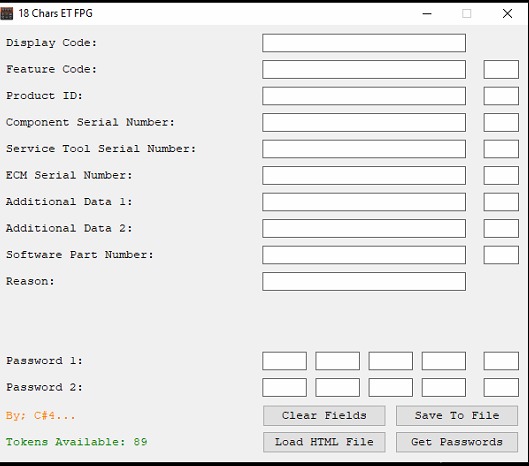Click small box beside ECM Serial Number
529x466 pixels.
pyautogui.click(x=501, y=175)
